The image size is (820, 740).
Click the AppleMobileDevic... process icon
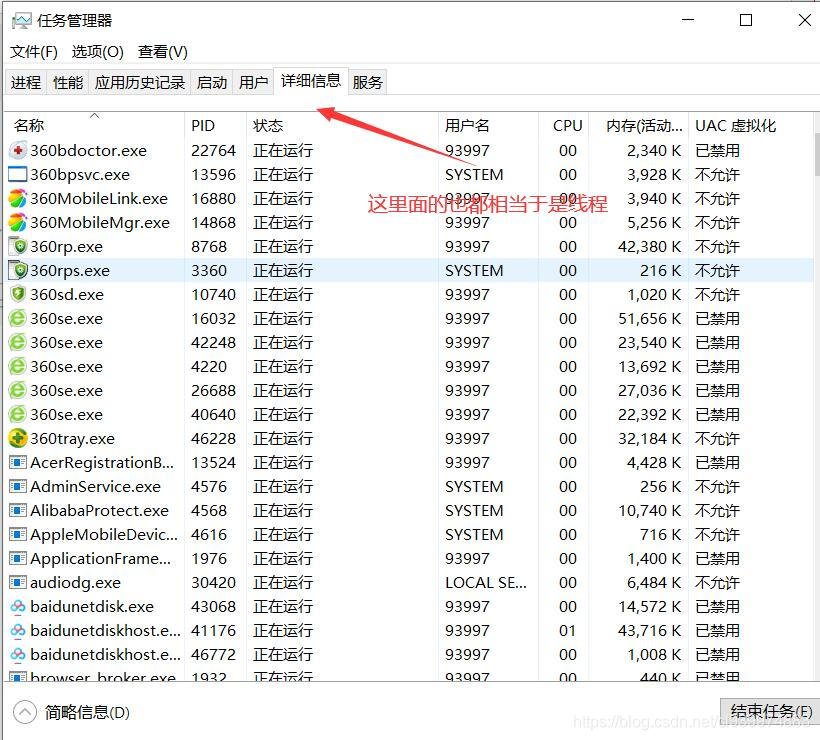coord(18,534)
